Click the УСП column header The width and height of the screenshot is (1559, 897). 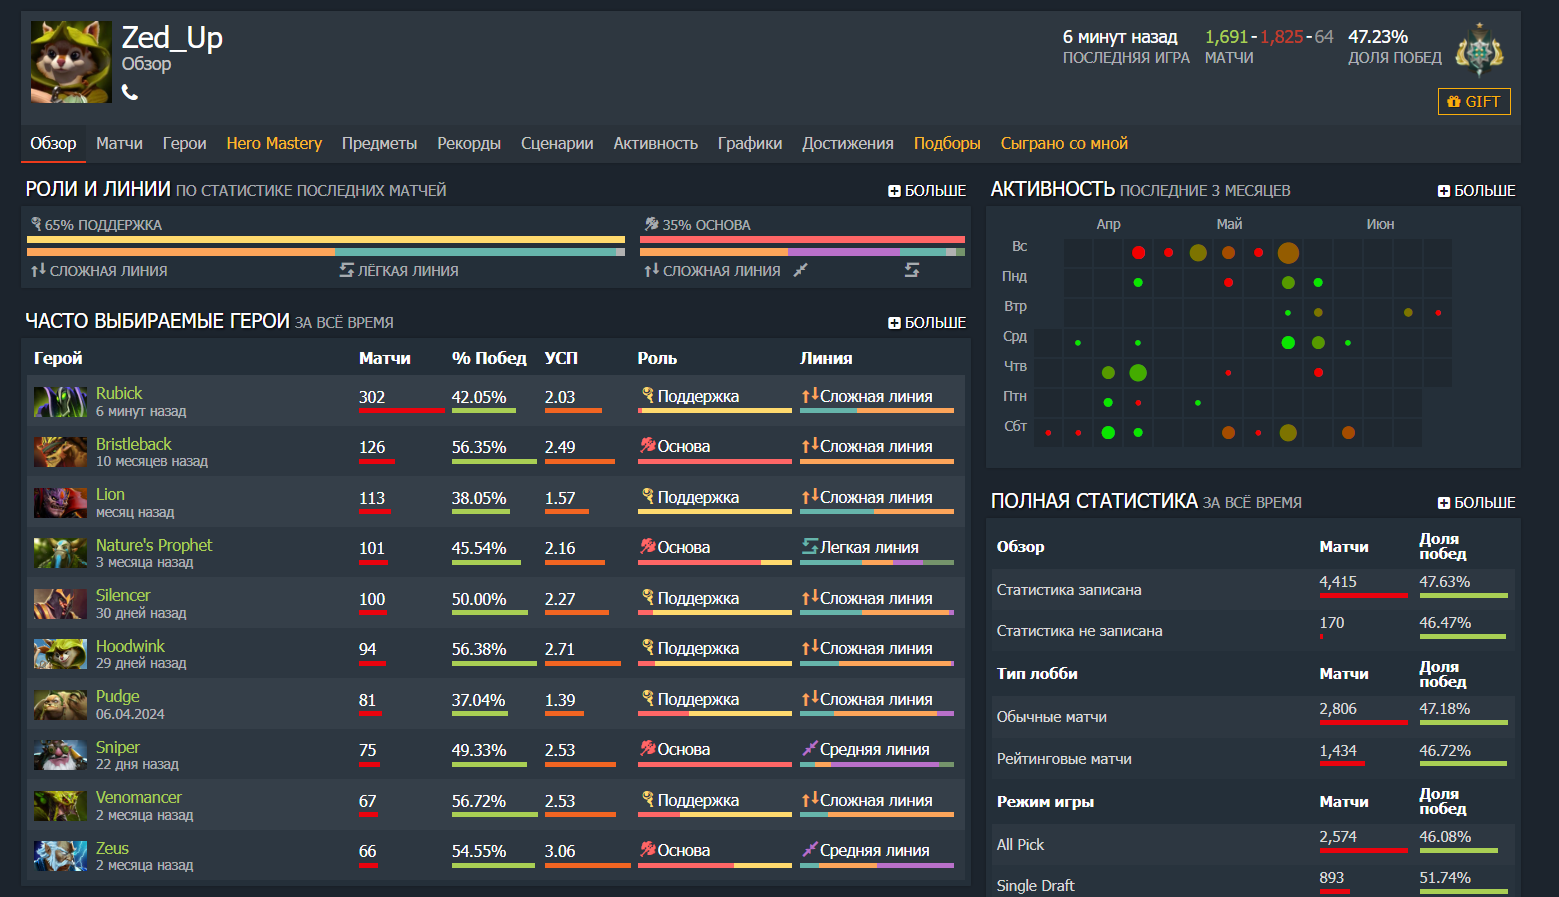561,358
